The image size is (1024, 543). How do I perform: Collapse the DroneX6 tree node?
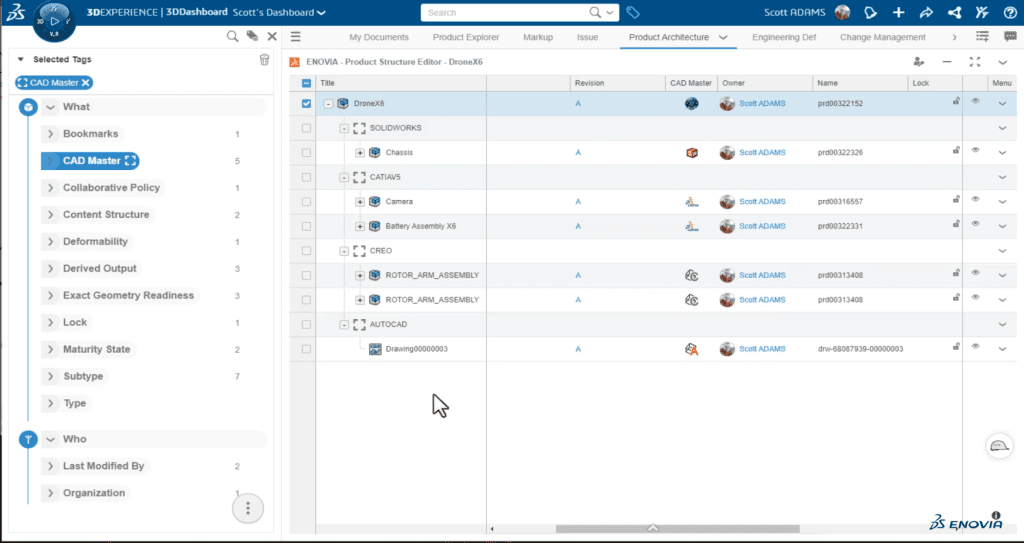328,104
